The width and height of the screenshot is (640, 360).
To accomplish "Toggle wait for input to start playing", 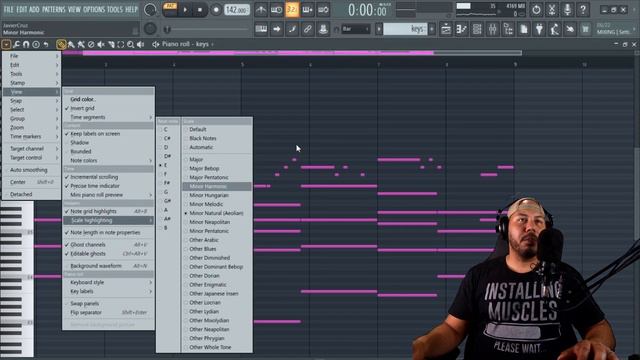I will tap(276, 9).
